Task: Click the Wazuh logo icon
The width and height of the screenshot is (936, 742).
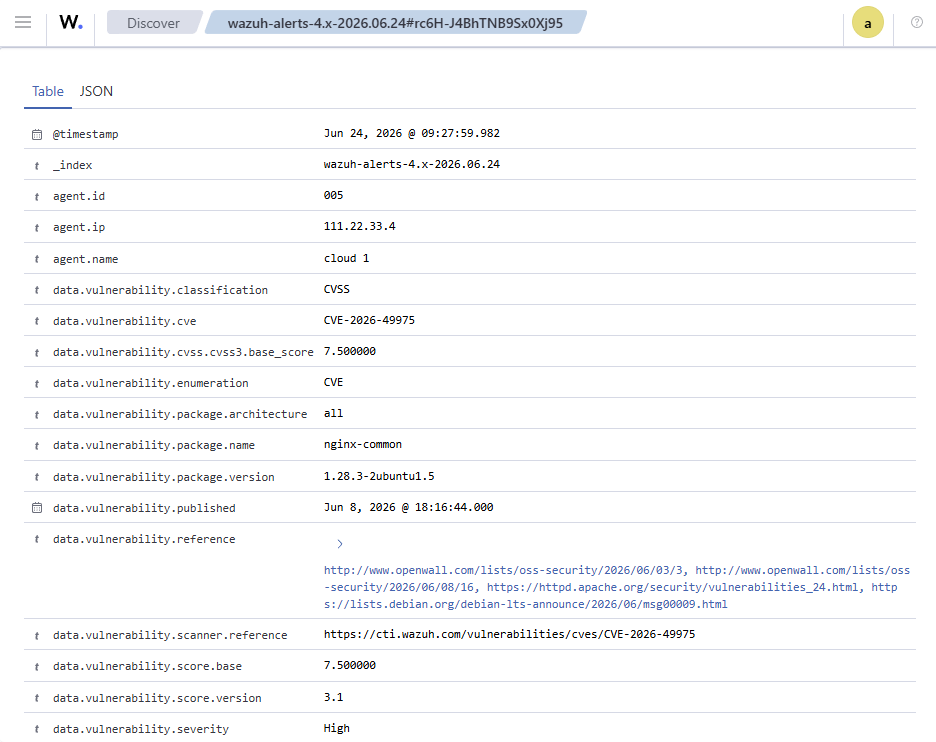Action: (71, 23)
